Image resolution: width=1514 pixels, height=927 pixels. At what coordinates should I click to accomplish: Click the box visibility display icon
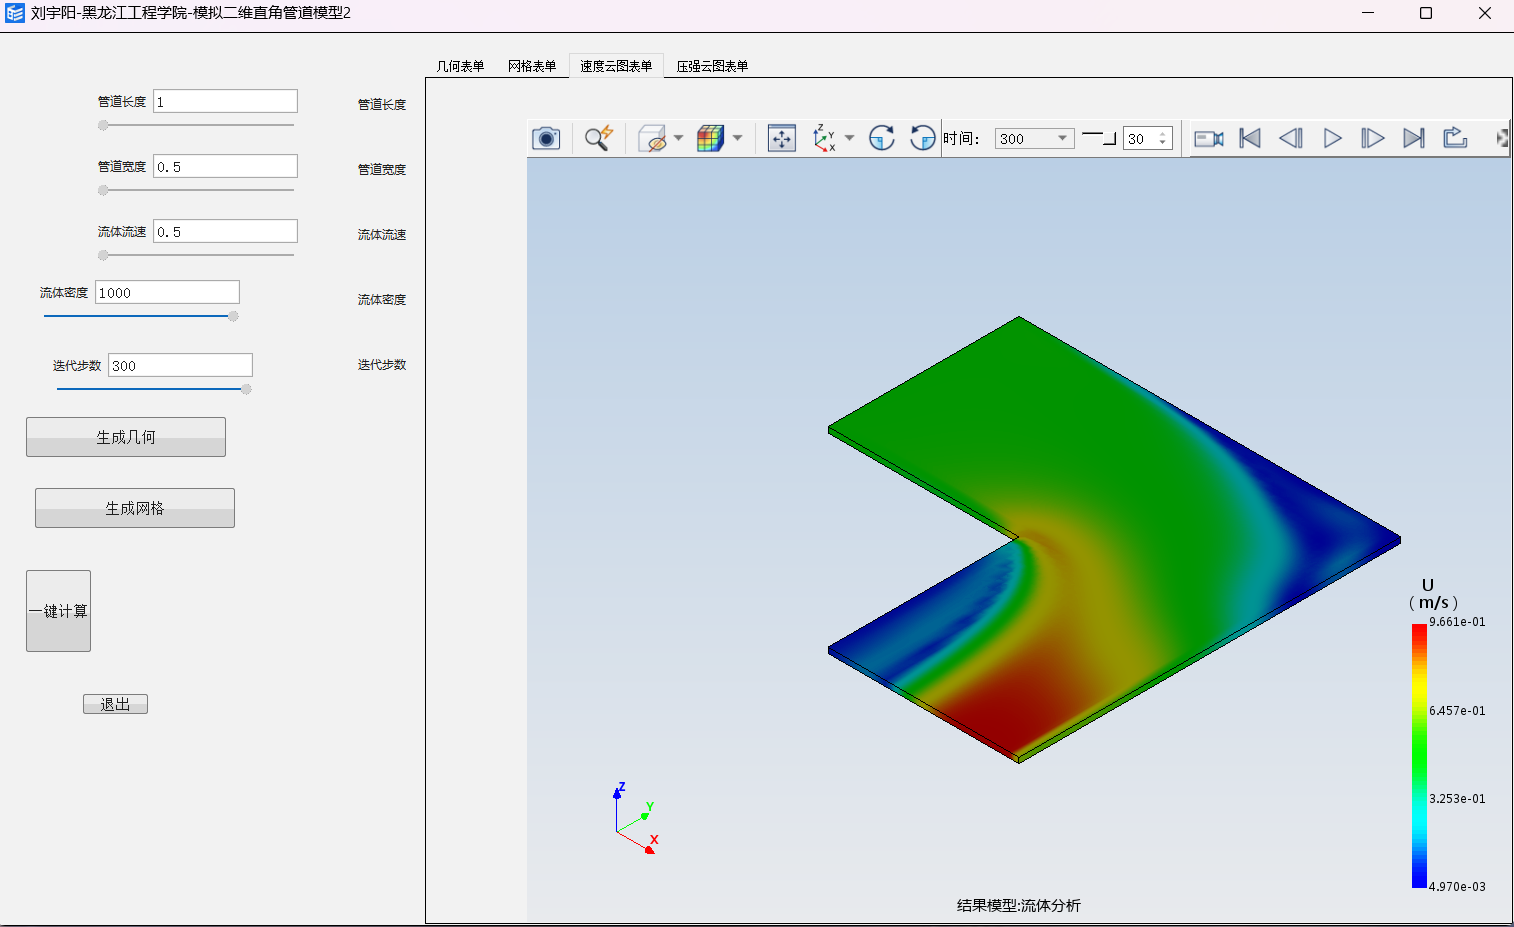[652, 138]
